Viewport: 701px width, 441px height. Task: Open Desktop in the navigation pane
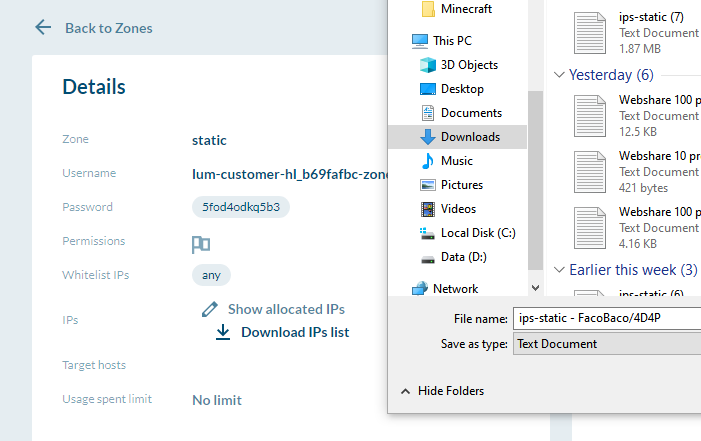pos(462,89)
